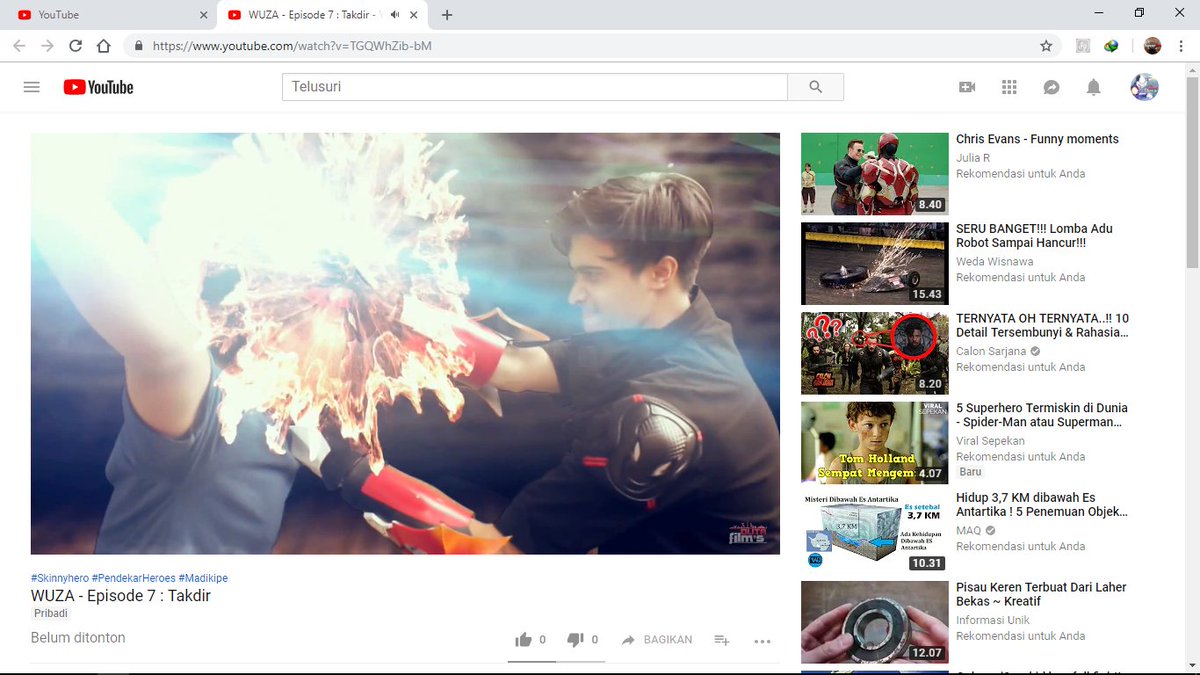Image resolution: width=1200 pixels, height=675 pixels.
Task: Open the messages share bubble icon
Action: coord(1051,87)
